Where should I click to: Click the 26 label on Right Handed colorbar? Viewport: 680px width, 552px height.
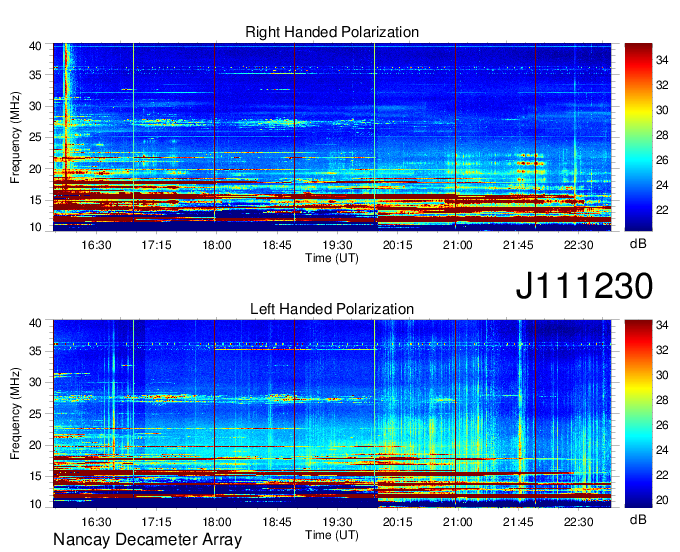point(662,160)
